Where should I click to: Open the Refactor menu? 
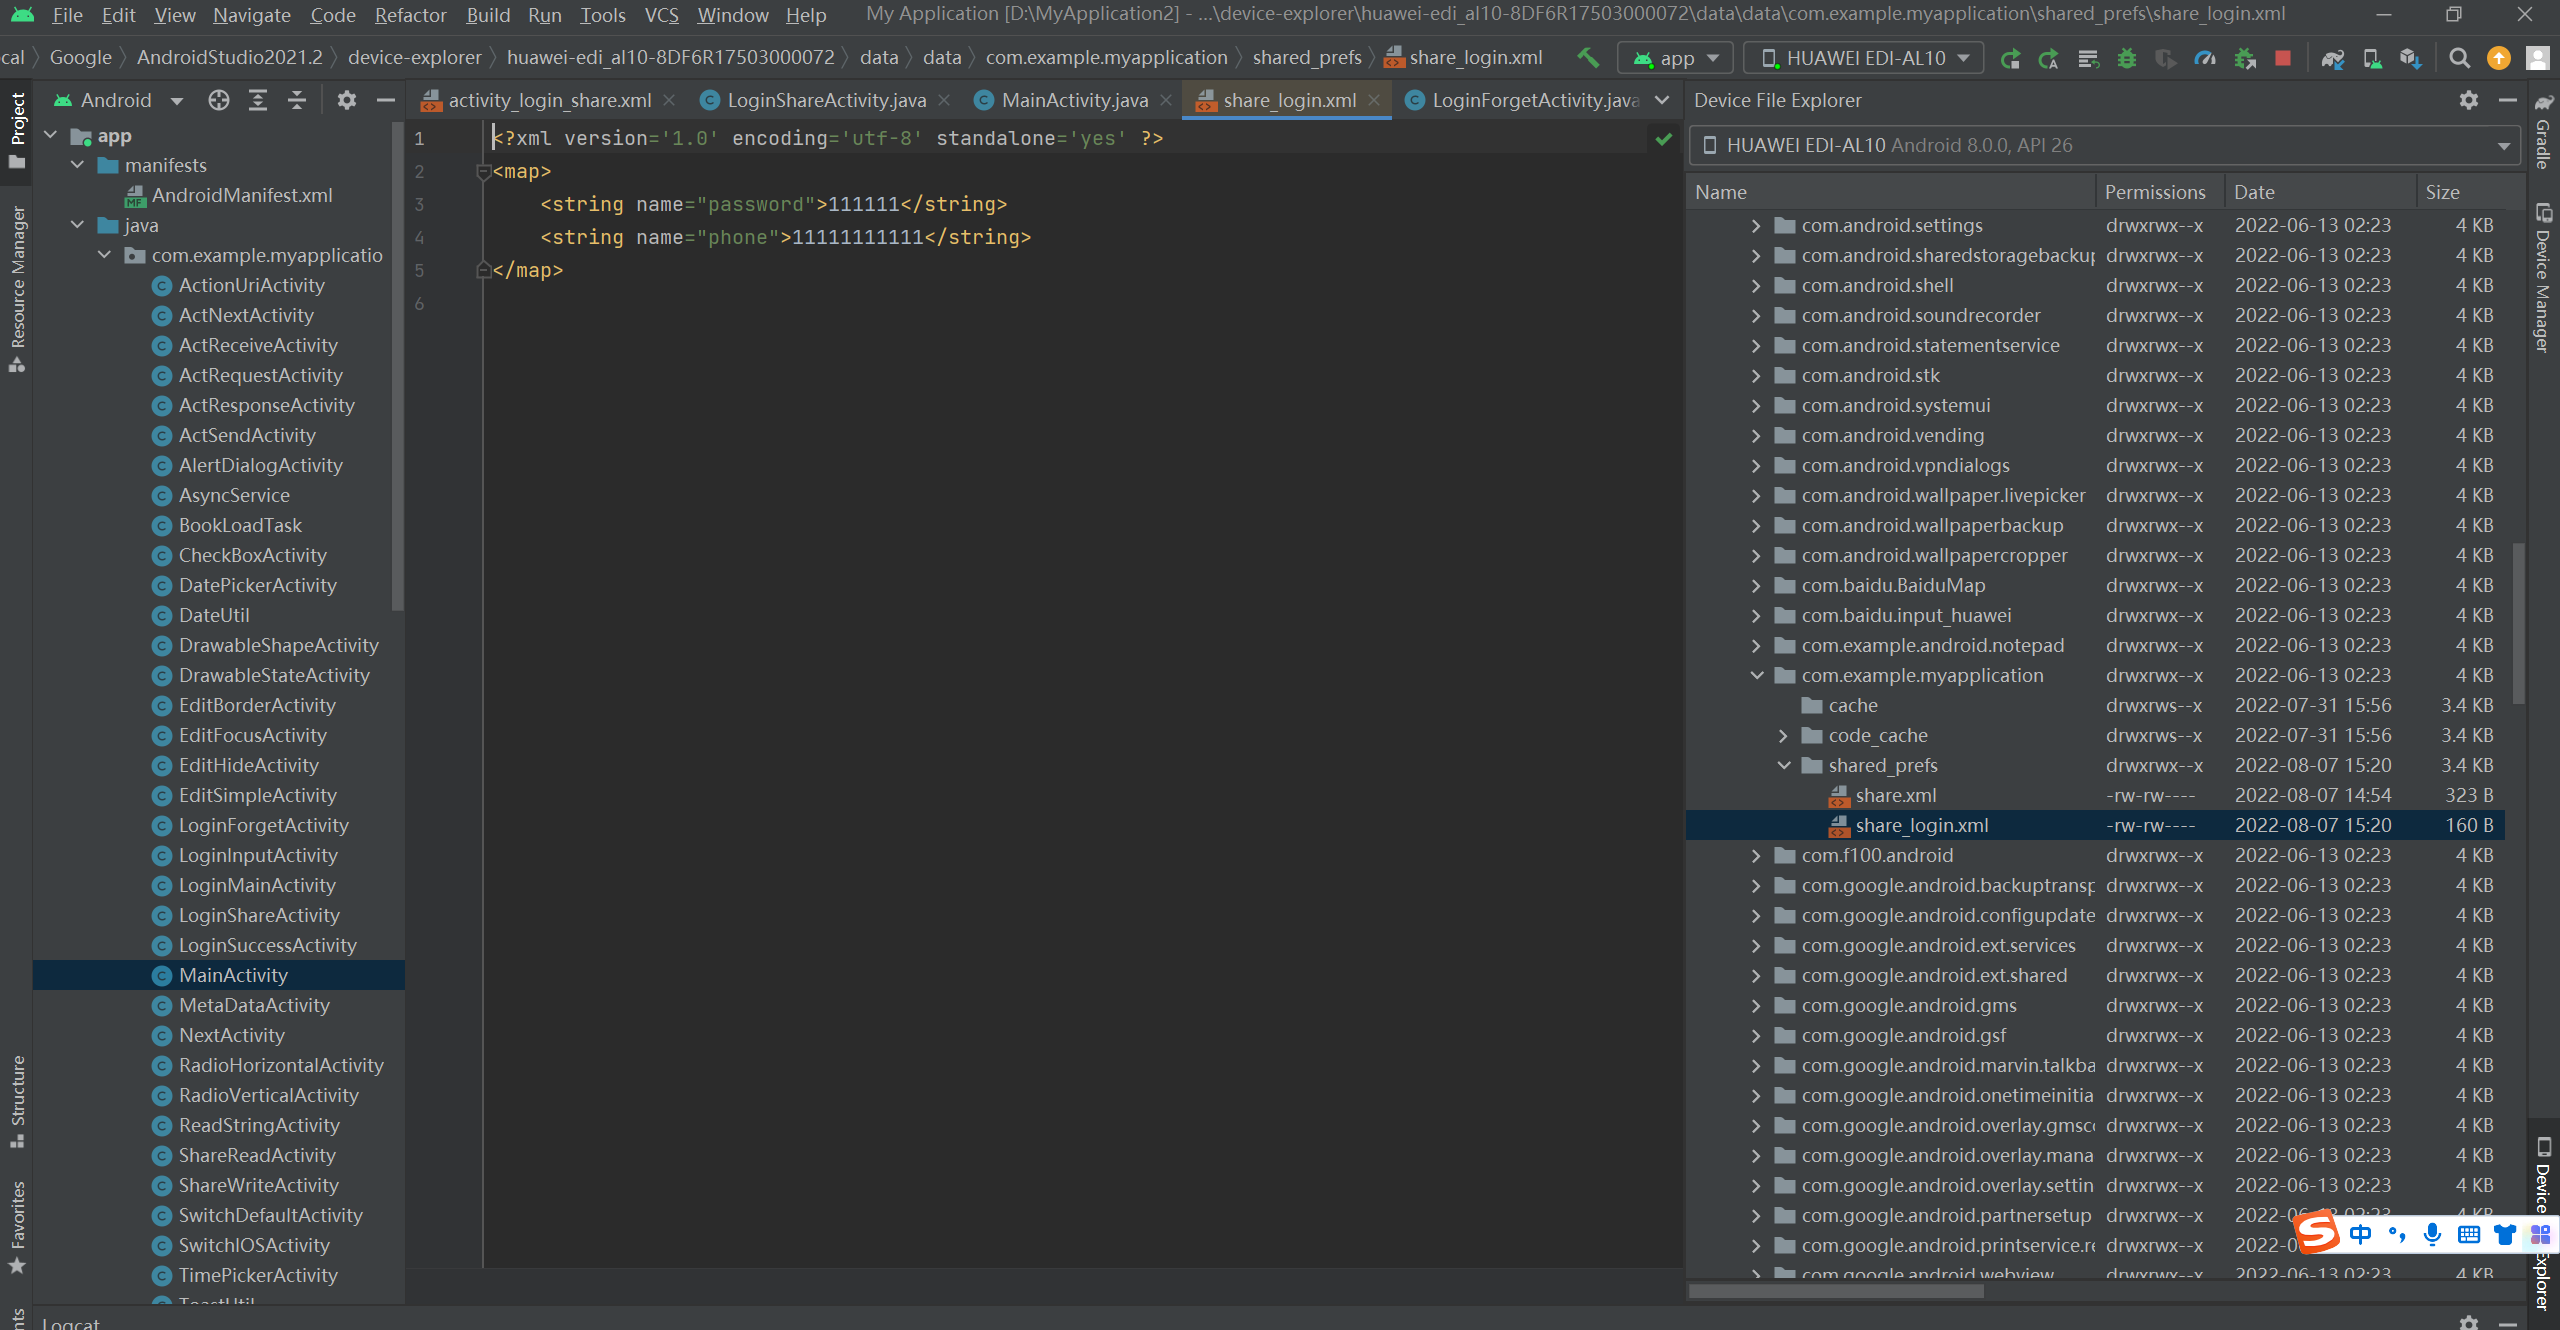(410, 15)
